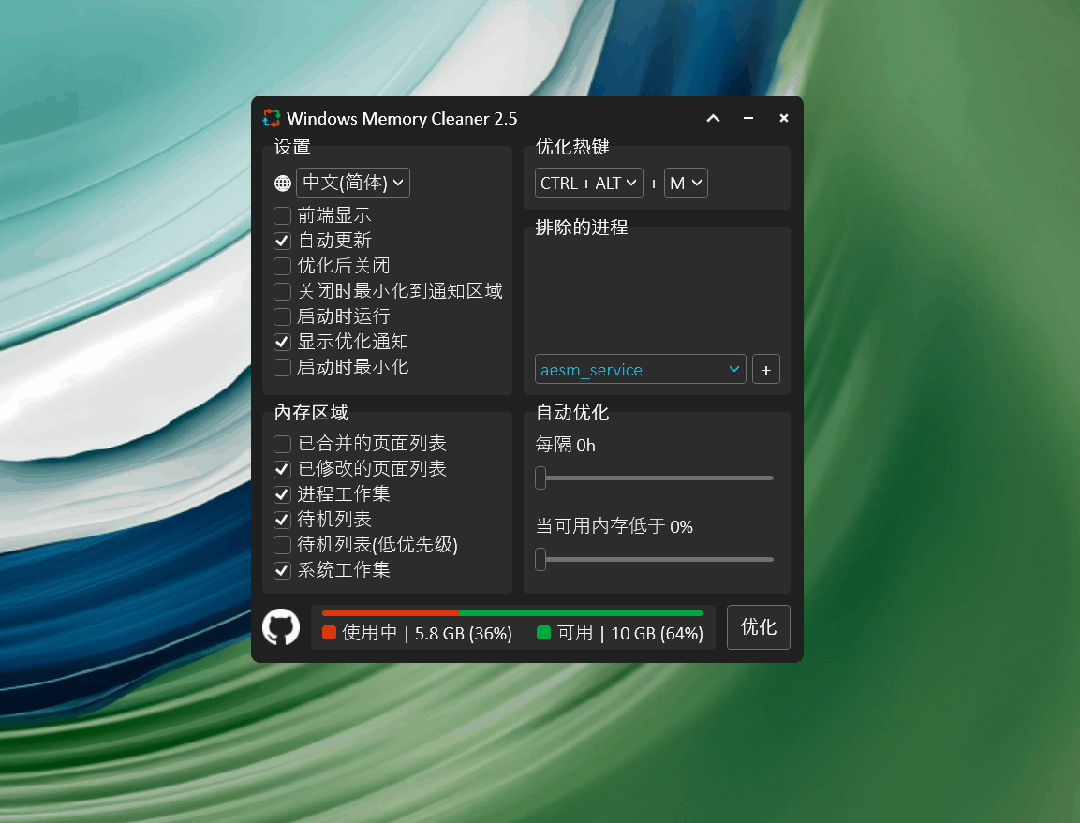This screenshot has width=1080, height=823.
Task: Click the empty 排除的进程 list area
Action: tap(657, 295)
